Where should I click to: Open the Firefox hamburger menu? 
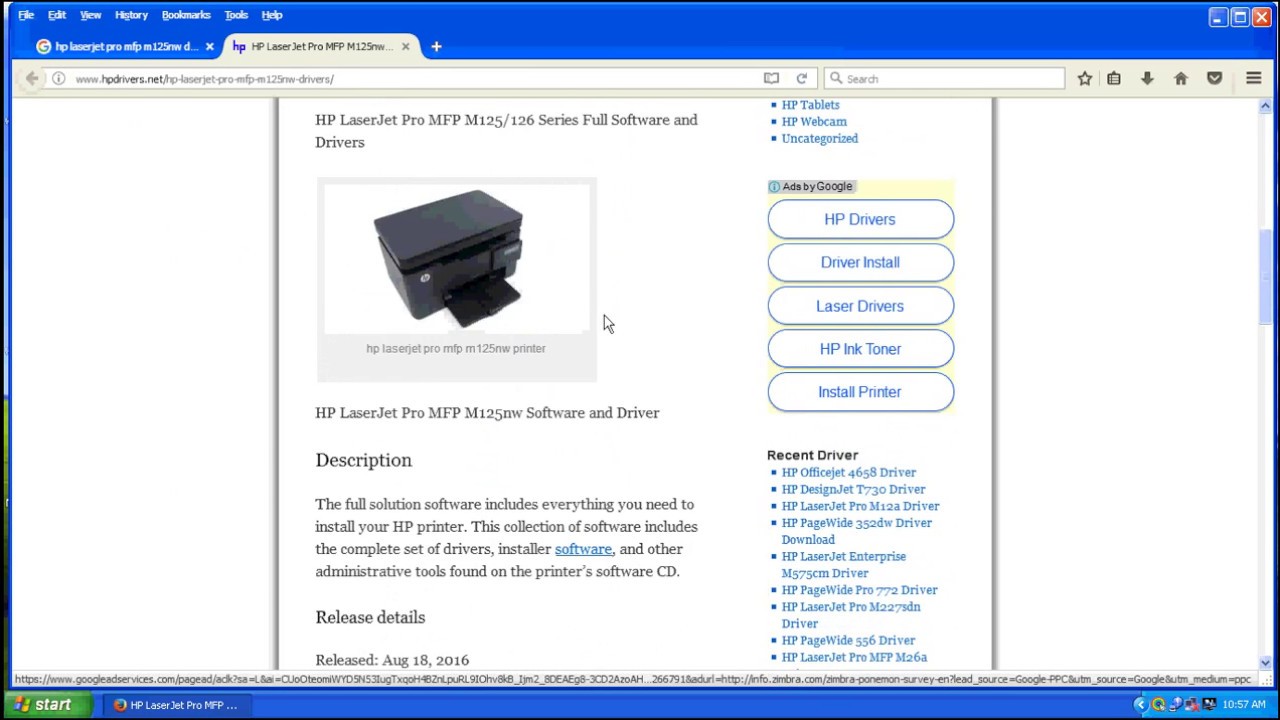pyautogui.click(x=1254, y=78)
